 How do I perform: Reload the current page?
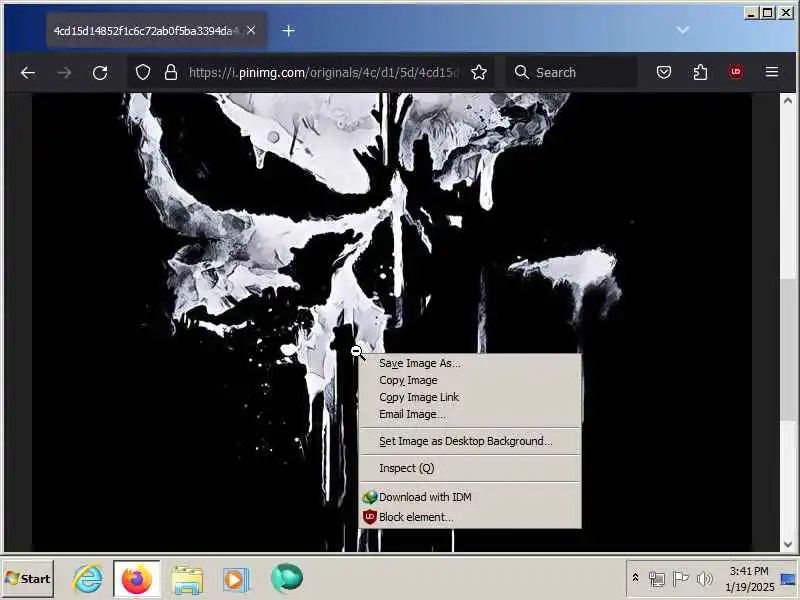pyautogui.click(x=100, y=73)
